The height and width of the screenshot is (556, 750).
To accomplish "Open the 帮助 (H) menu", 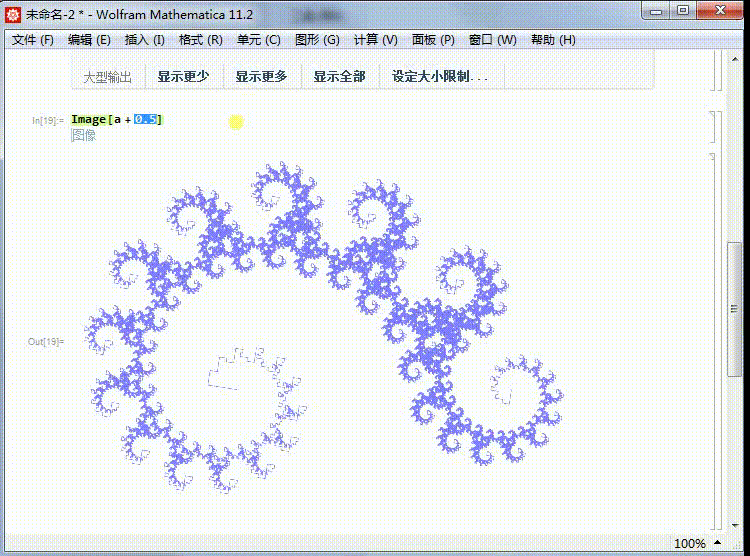I will (553, 40).
